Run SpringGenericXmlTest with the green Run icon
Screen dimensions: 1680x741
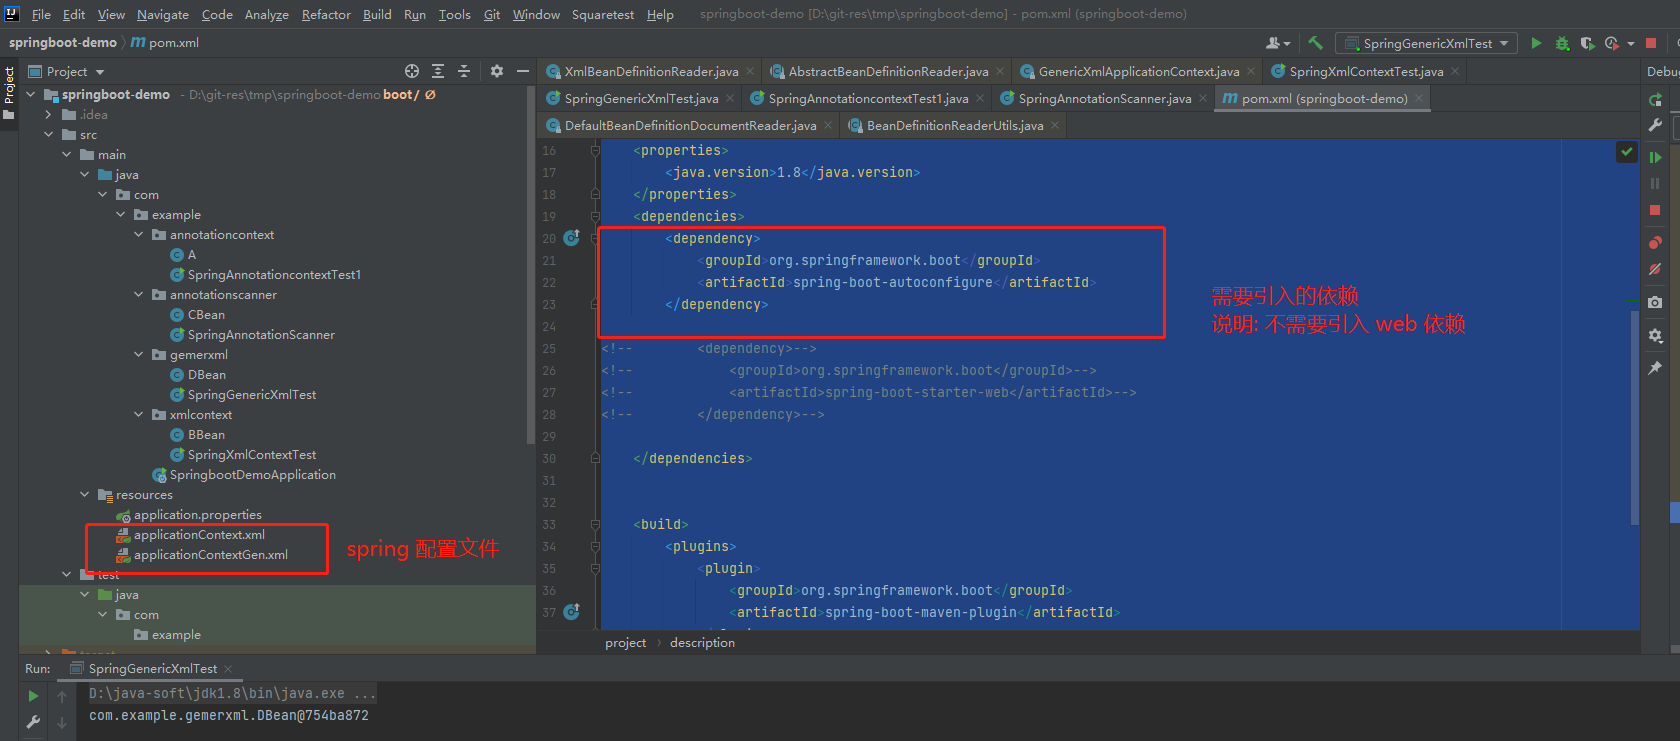click(x=1536, y=43)
